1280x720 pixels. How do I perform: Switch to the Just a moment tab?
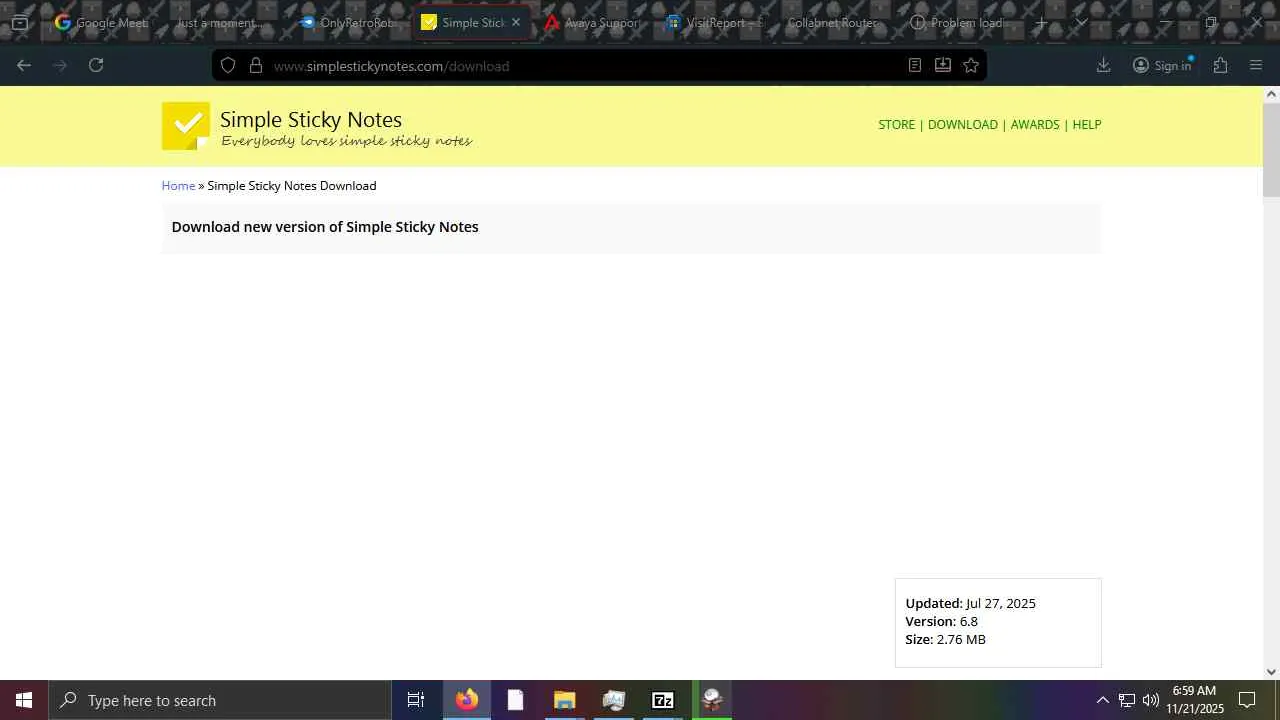click(221, 22)
